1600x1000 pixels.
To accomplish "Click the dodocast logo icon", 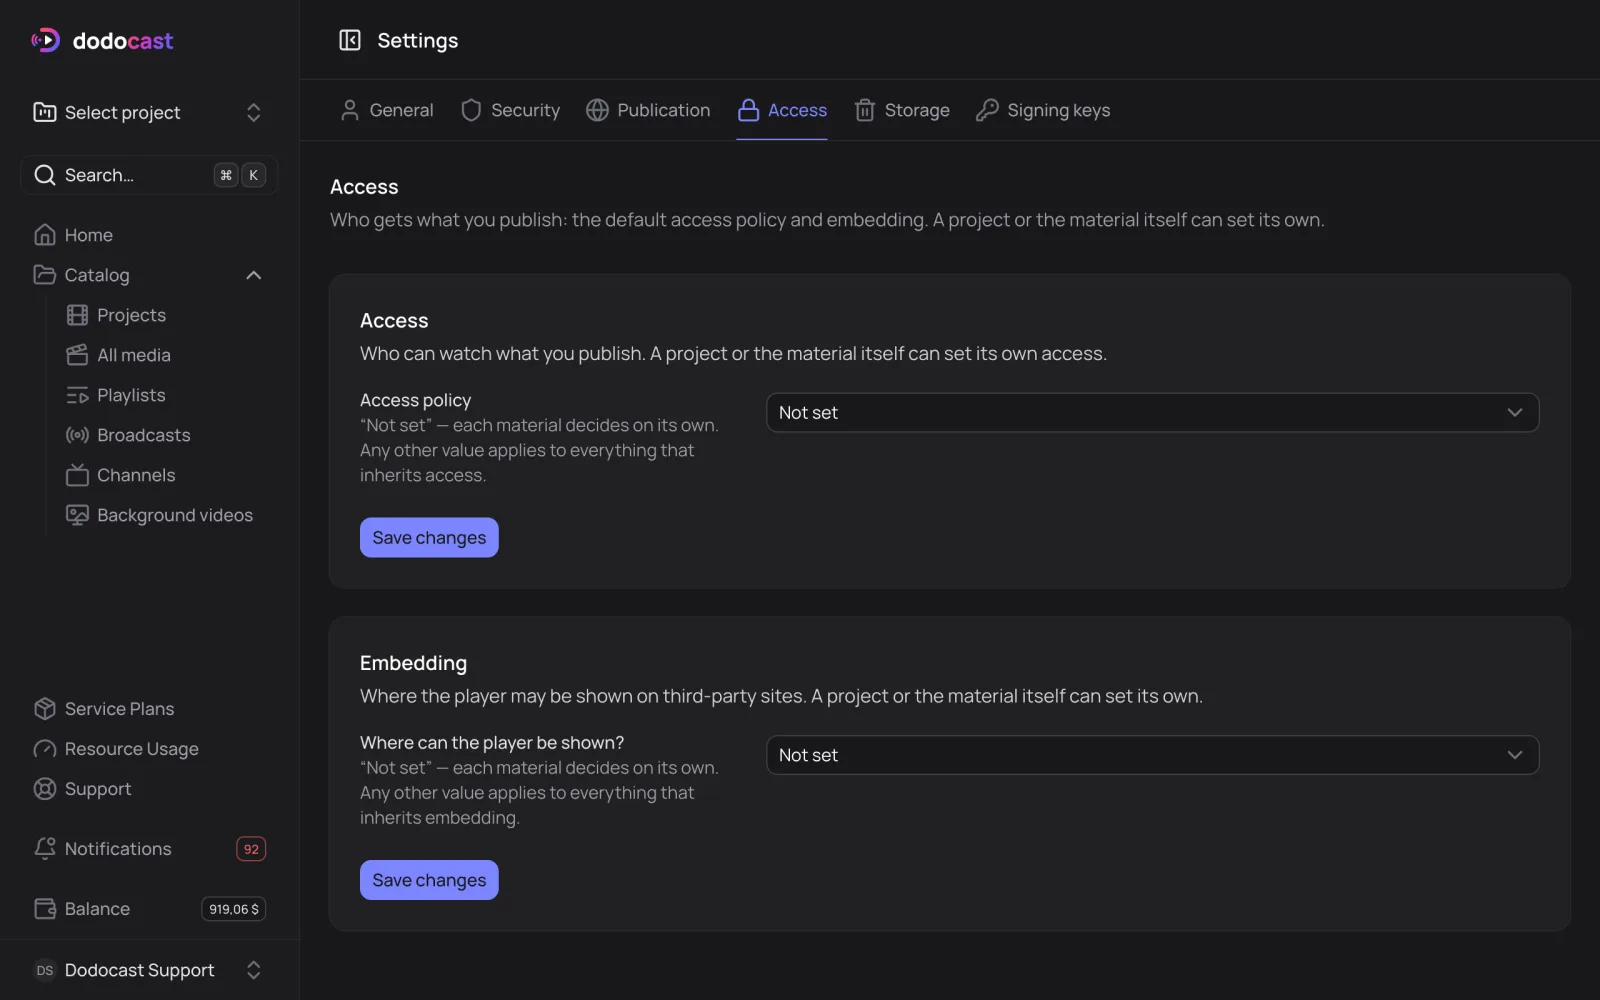I will point(45,40).
